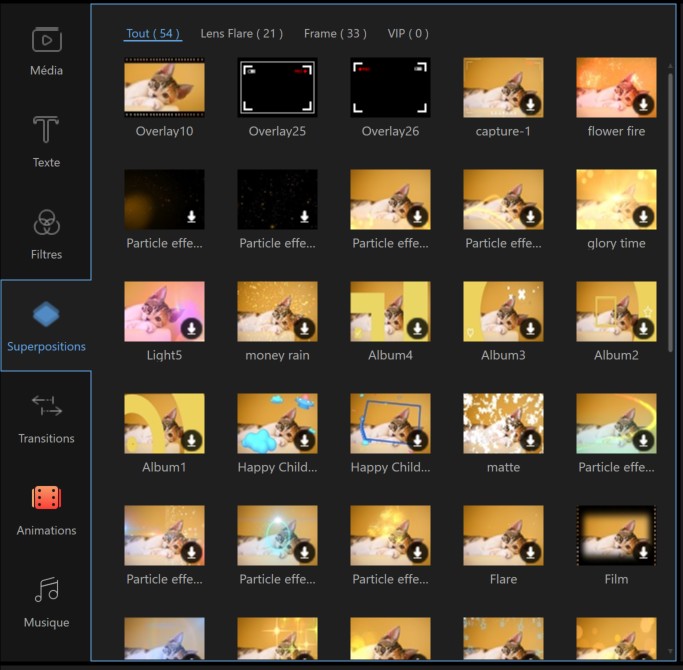Viewport: 683px width, 670px height.
Task: Click the Overlay10 label
Action: [164, 131]
